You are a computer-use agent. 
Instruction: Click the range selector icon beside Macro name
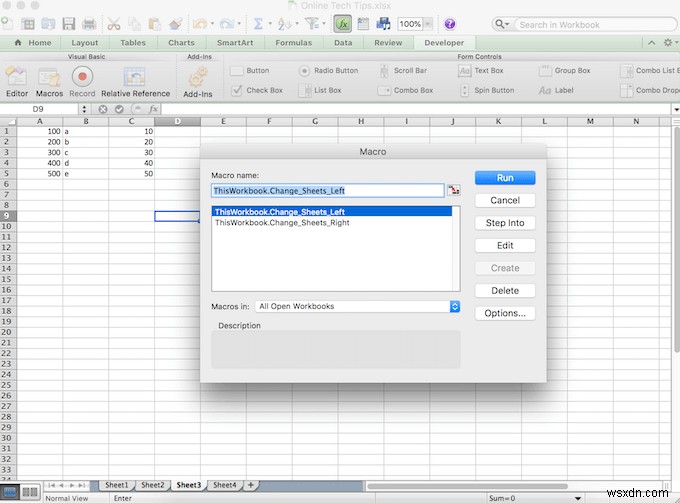point(454,190)
